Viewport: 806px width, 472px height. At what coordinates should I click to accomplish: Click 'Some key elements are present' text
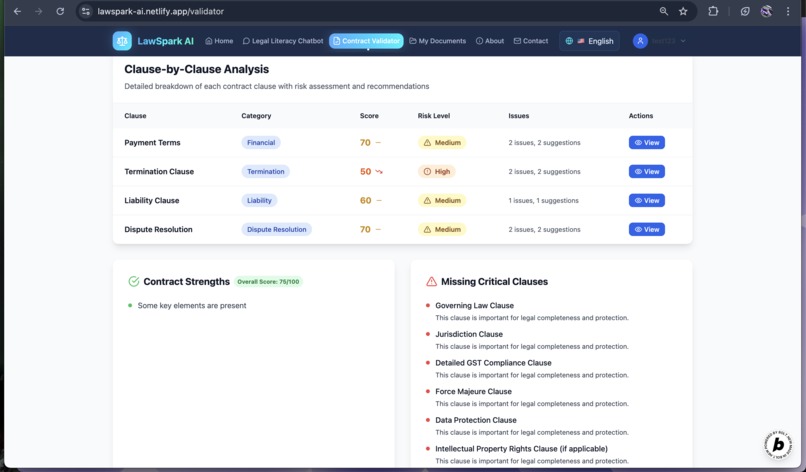pos(192,305)
